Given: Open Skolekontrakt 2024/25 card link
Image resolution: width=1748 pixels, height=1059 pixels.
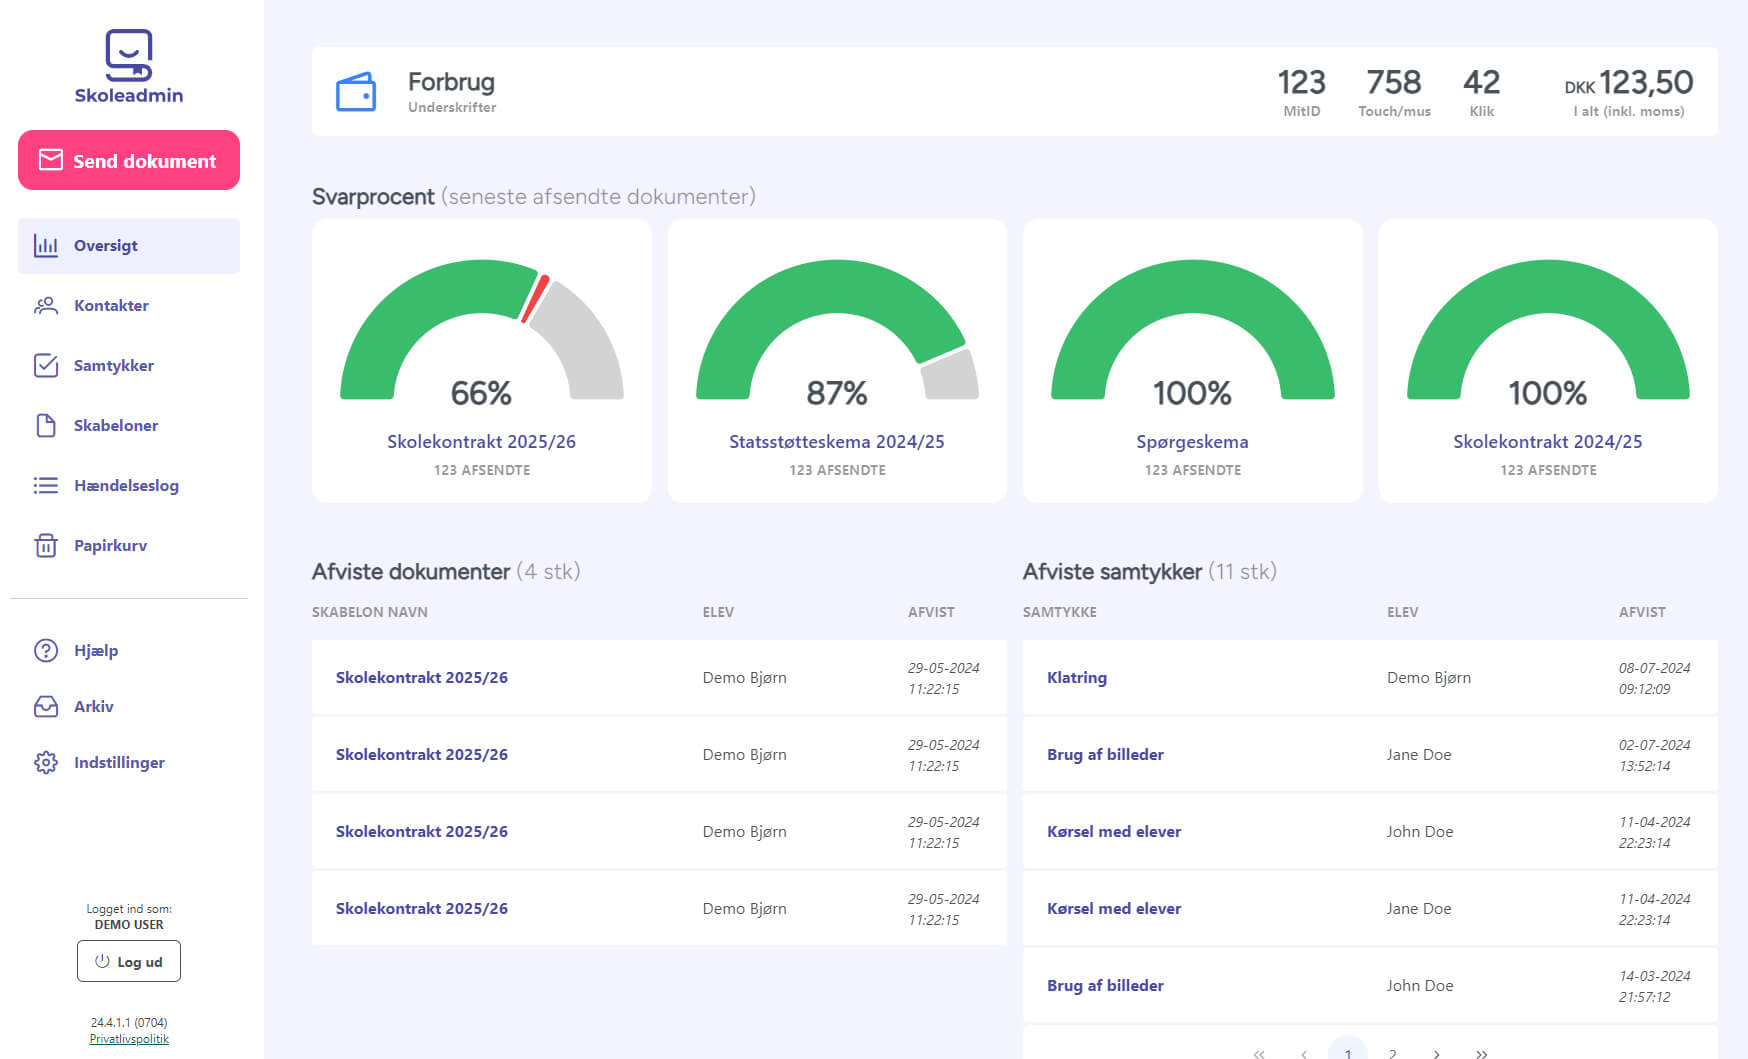Looking at the screenshot, I should coord(1548,442).
